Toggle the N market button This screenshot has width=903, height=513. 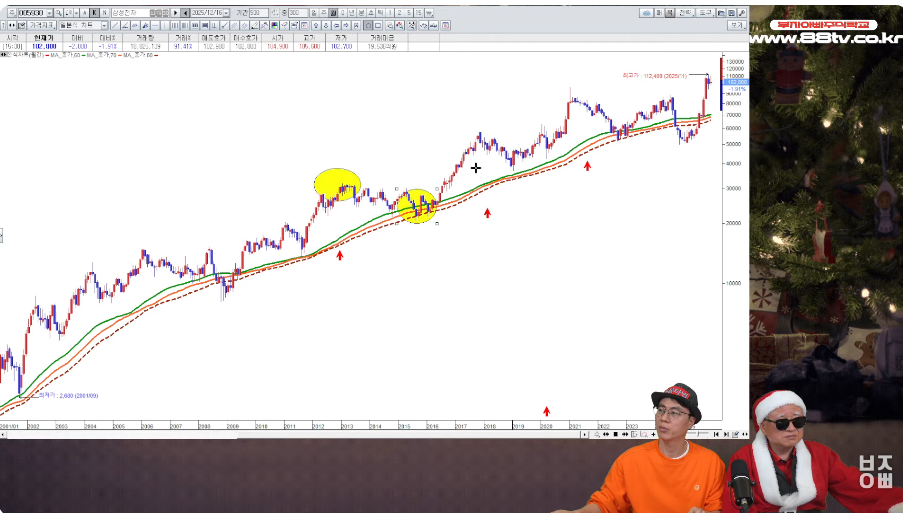104,13
